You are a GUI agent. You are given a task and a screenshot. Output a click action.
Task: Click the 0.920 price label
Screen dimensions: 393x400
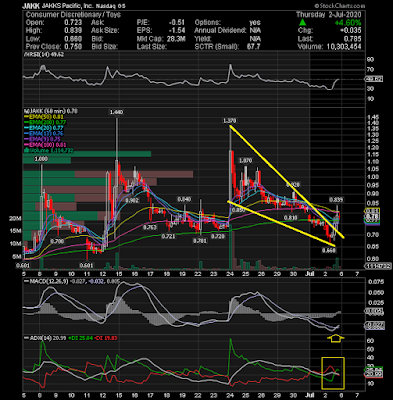tap(293, 184)
